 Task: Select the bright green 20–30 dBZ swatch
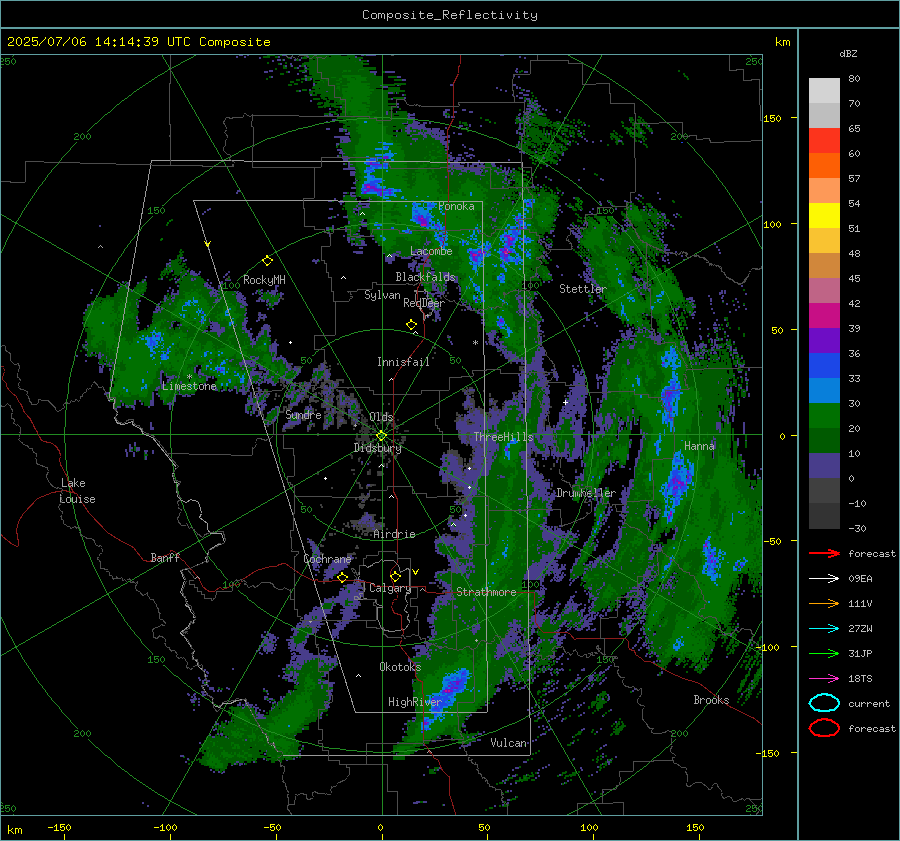(x=824, y=415)
